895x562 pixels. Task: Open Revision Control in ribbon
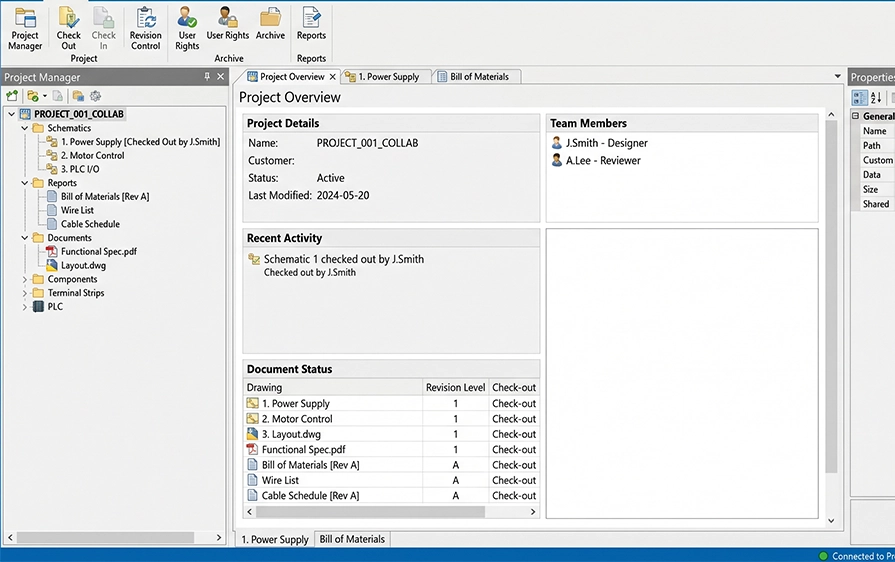point(146,30)
